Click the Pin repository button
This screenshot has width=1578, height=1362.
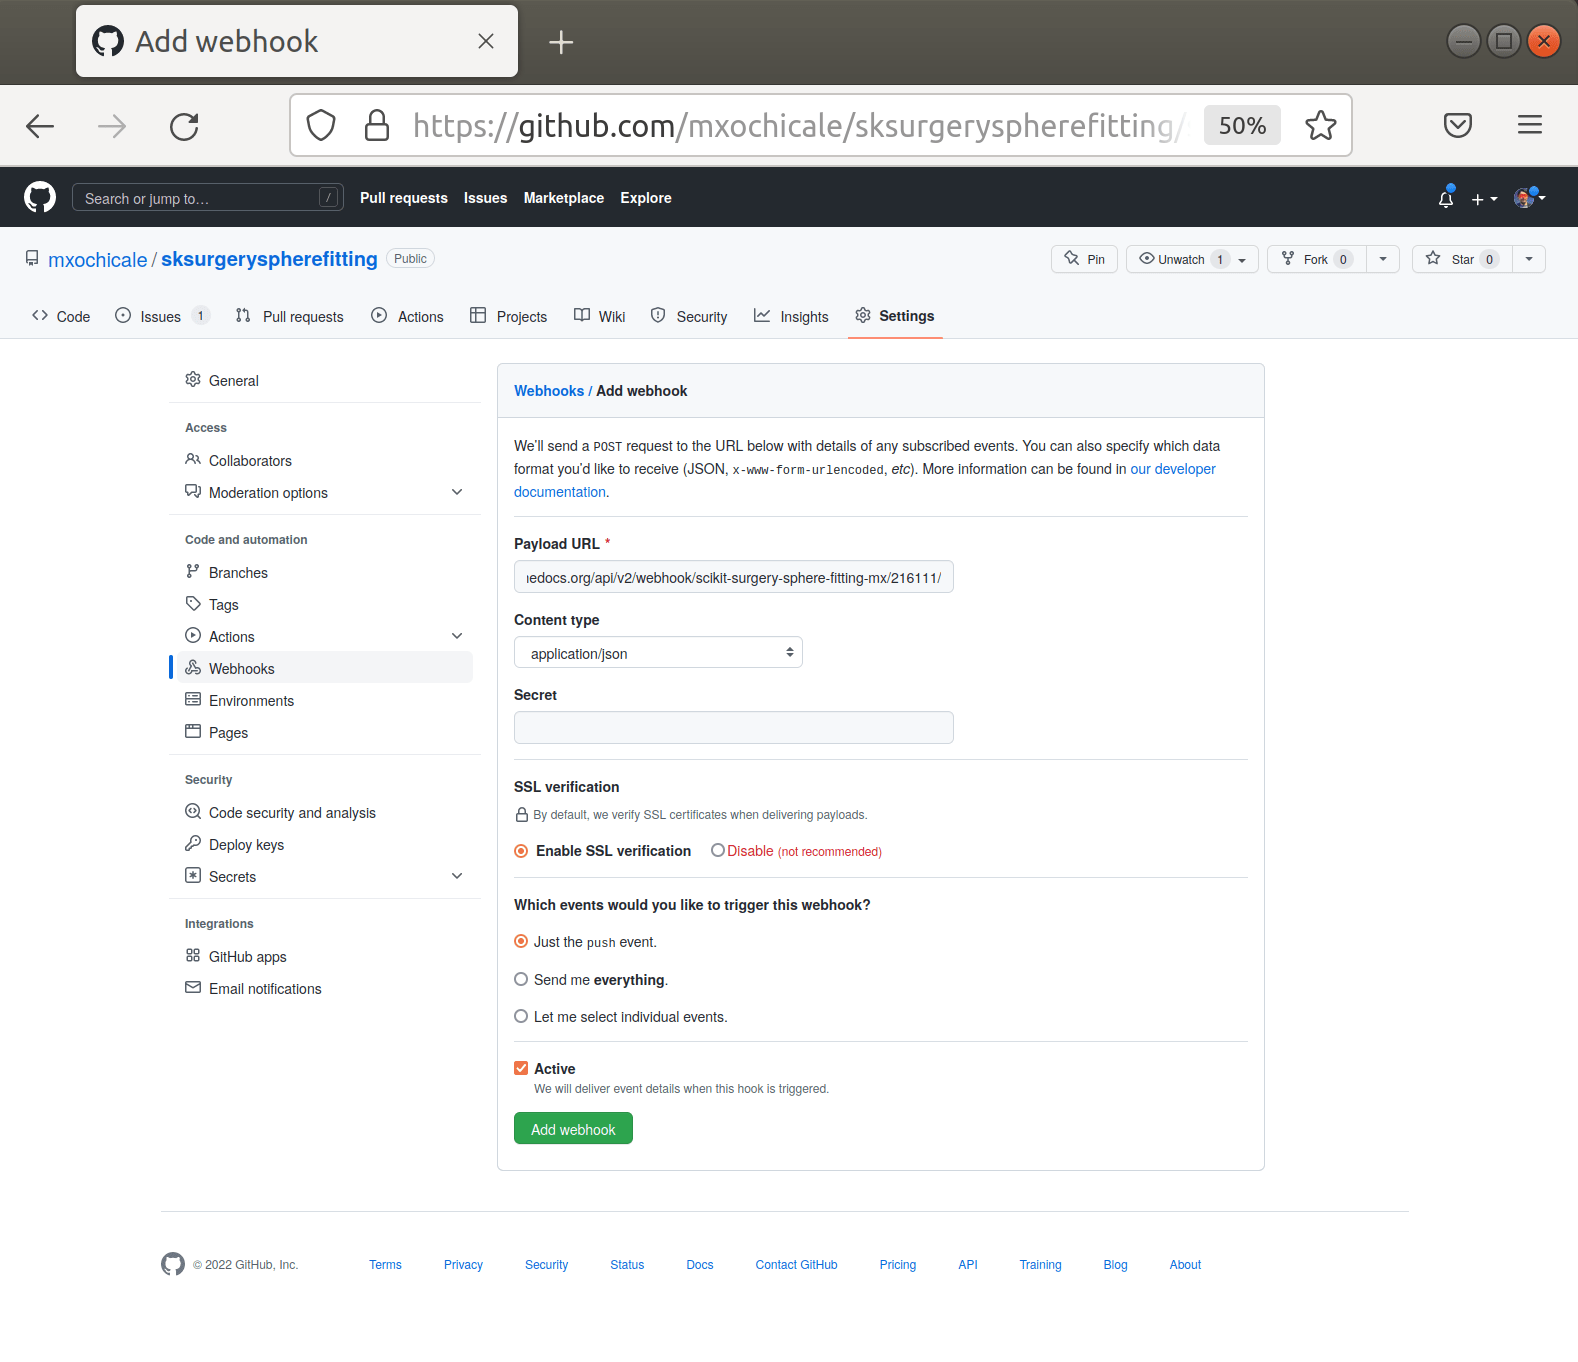[x=1085, y=259]
